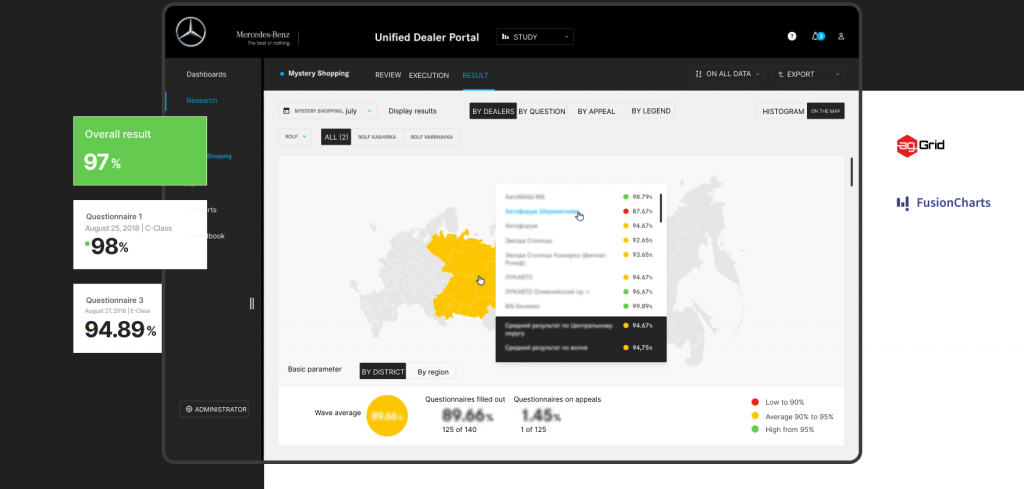This screenshot has width=1024, height=489.
Task: Open the help question mark icon
Action: [x=792, y=37]
